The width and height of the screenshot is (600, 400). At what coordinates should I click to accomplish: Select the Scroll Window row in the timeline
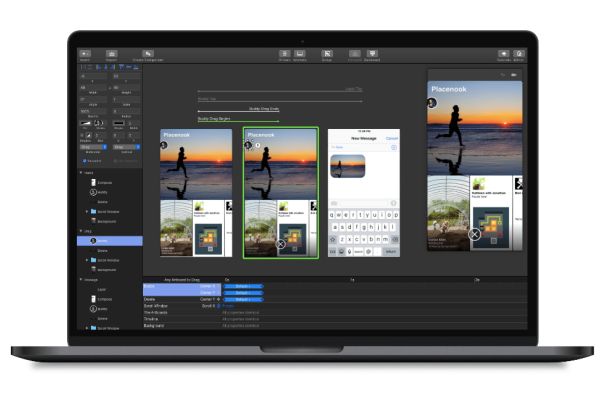tap(335, 306)
